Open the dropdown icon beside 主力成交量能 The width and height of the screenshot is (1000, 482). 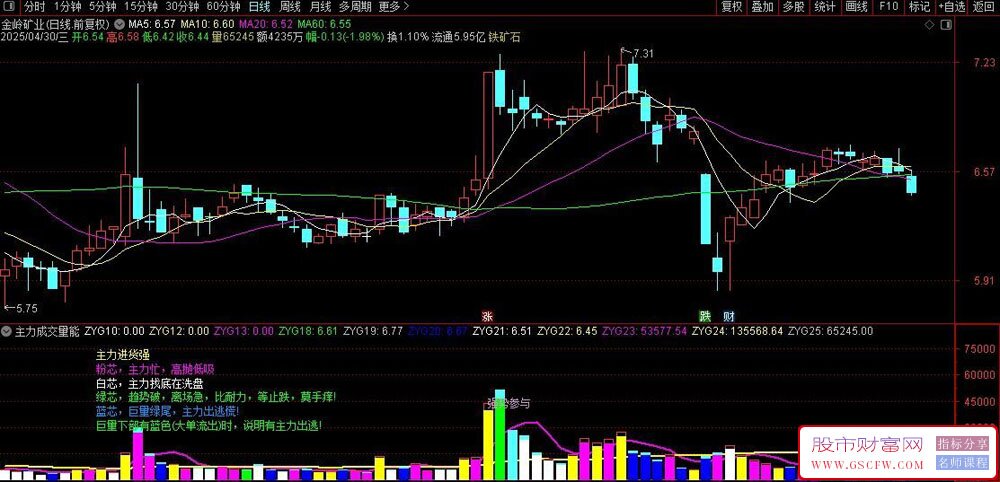7,332
